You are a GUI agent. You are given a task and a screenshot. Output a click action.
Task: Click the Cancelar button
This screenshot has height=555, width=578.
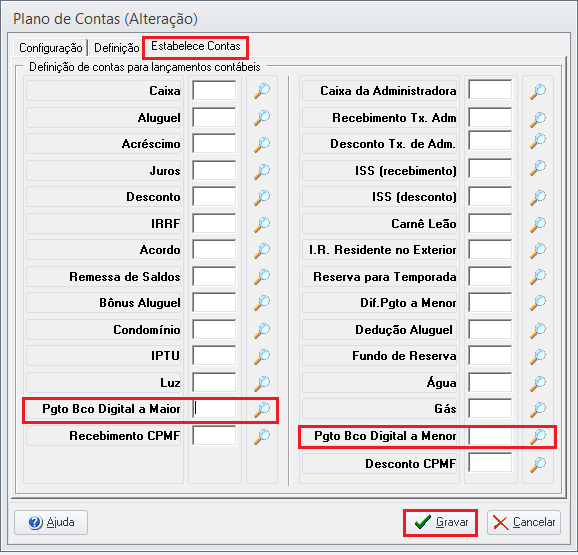click(524, 522)
